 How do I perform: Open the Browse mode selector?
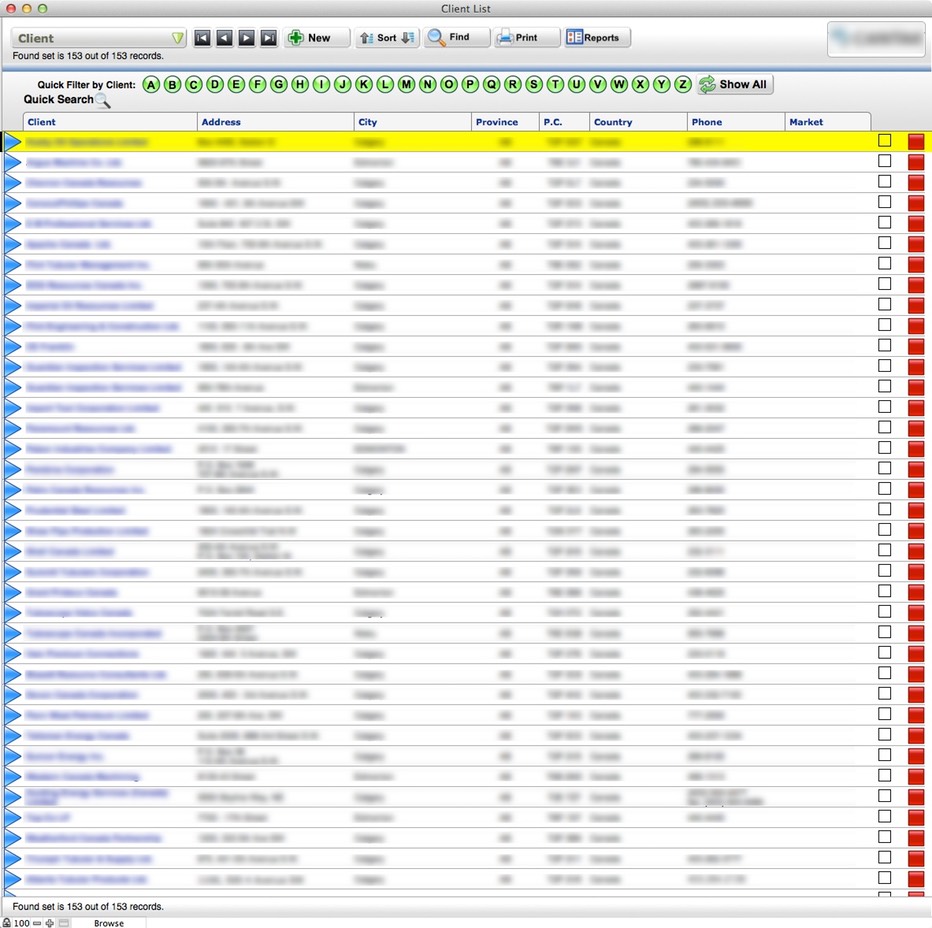point(108,923)
